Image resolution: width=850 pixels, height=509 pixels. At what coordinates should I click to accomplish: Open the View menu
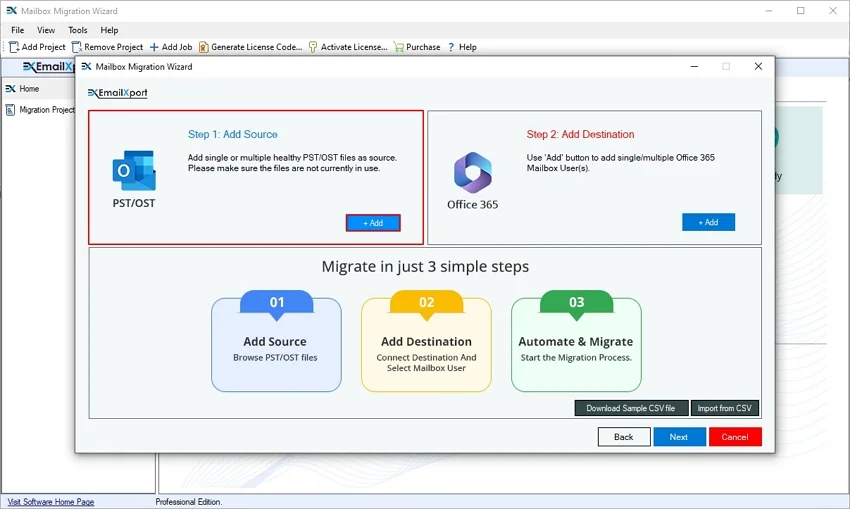point(46,31)
